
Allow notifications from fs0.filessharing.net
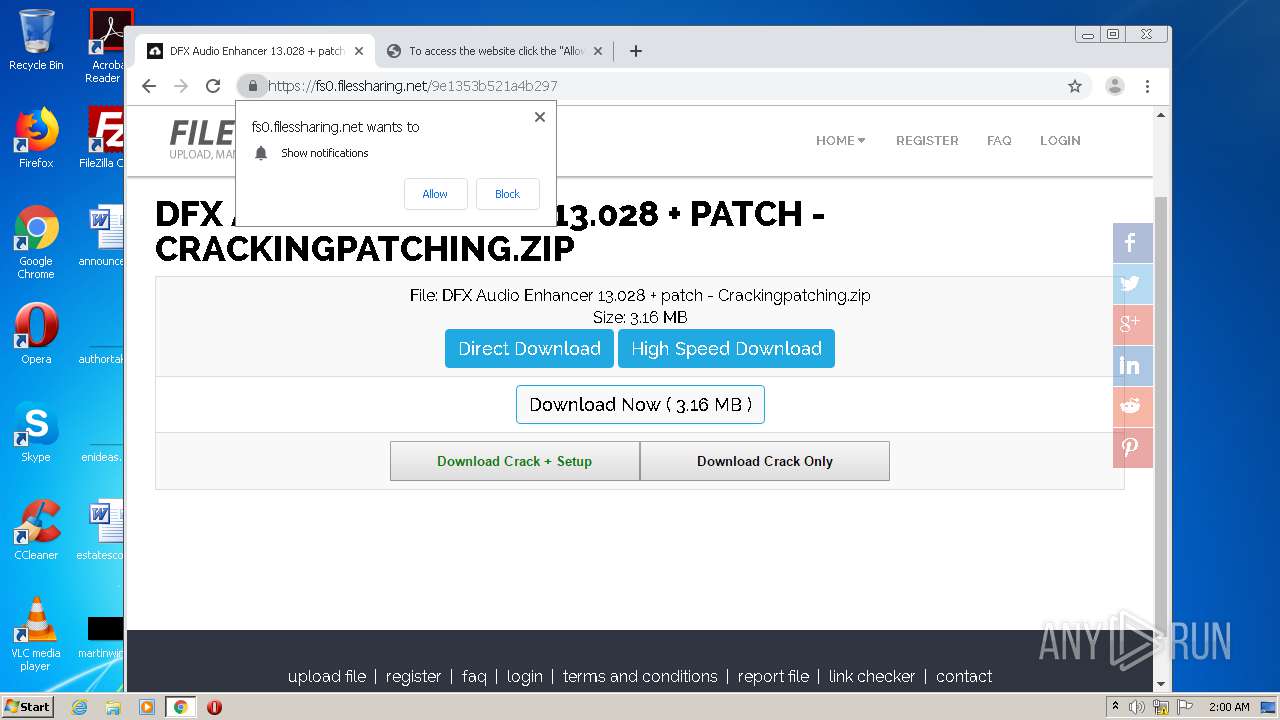(435, 194)
